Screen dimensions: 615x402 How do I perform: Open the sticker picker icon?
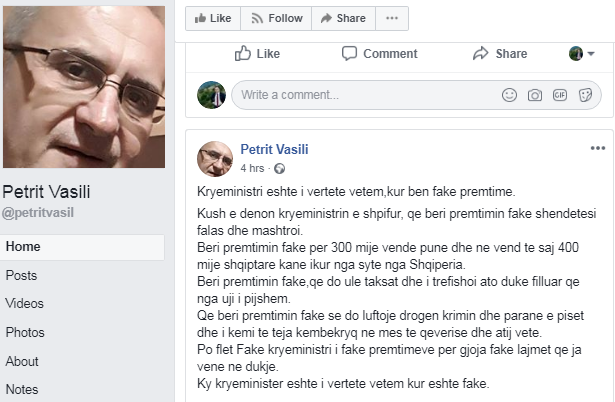[585, 95]
